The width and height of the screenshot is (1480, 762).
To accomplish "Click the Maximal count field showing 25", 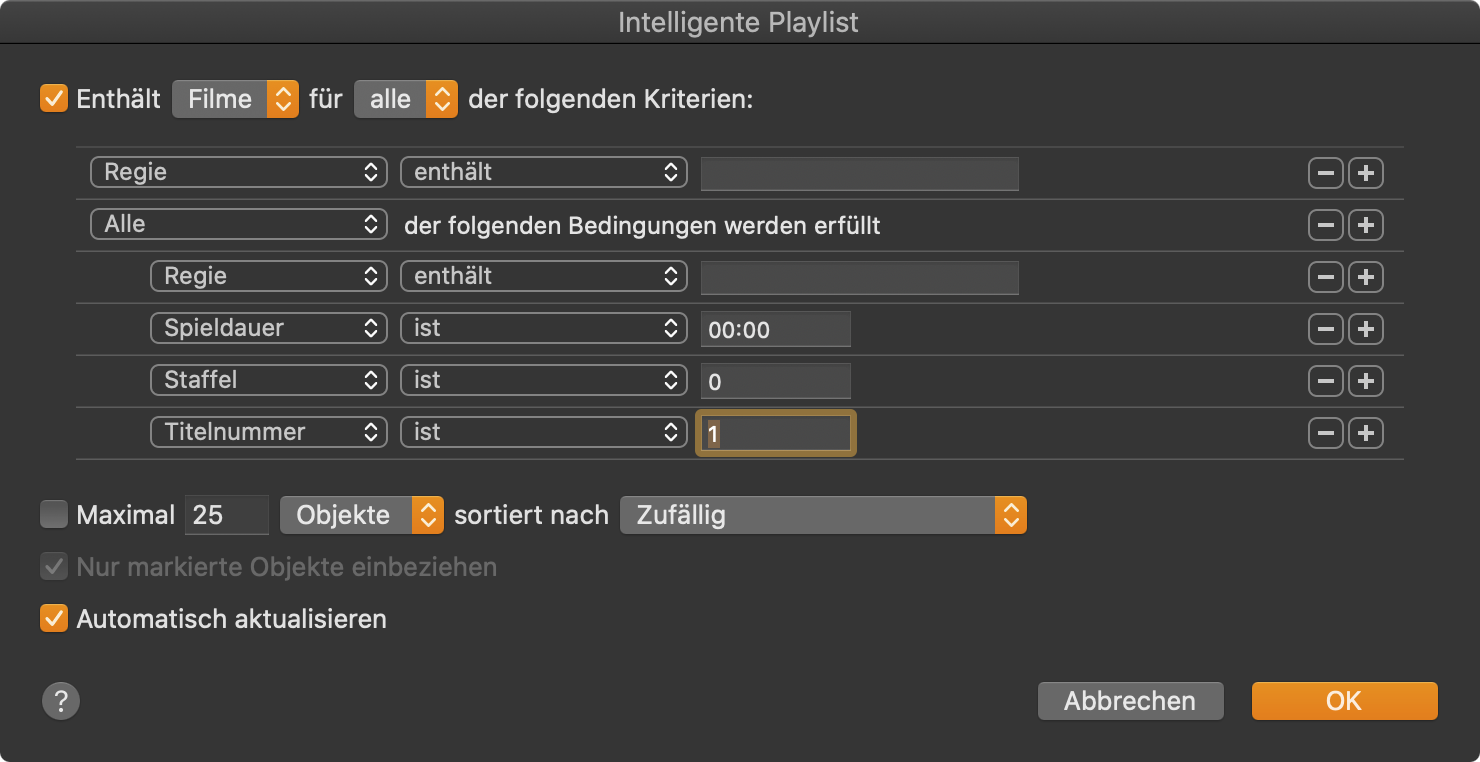I will click(x=226, y=515).
